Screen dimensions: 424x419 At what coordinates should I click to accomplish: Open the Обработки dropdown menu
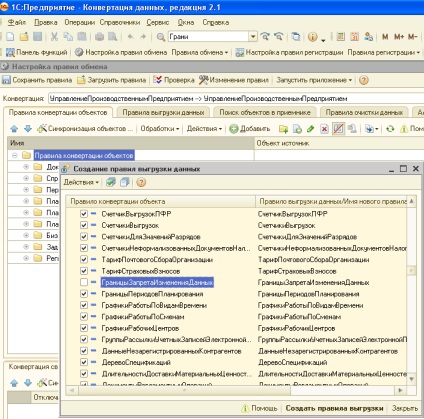160,129
